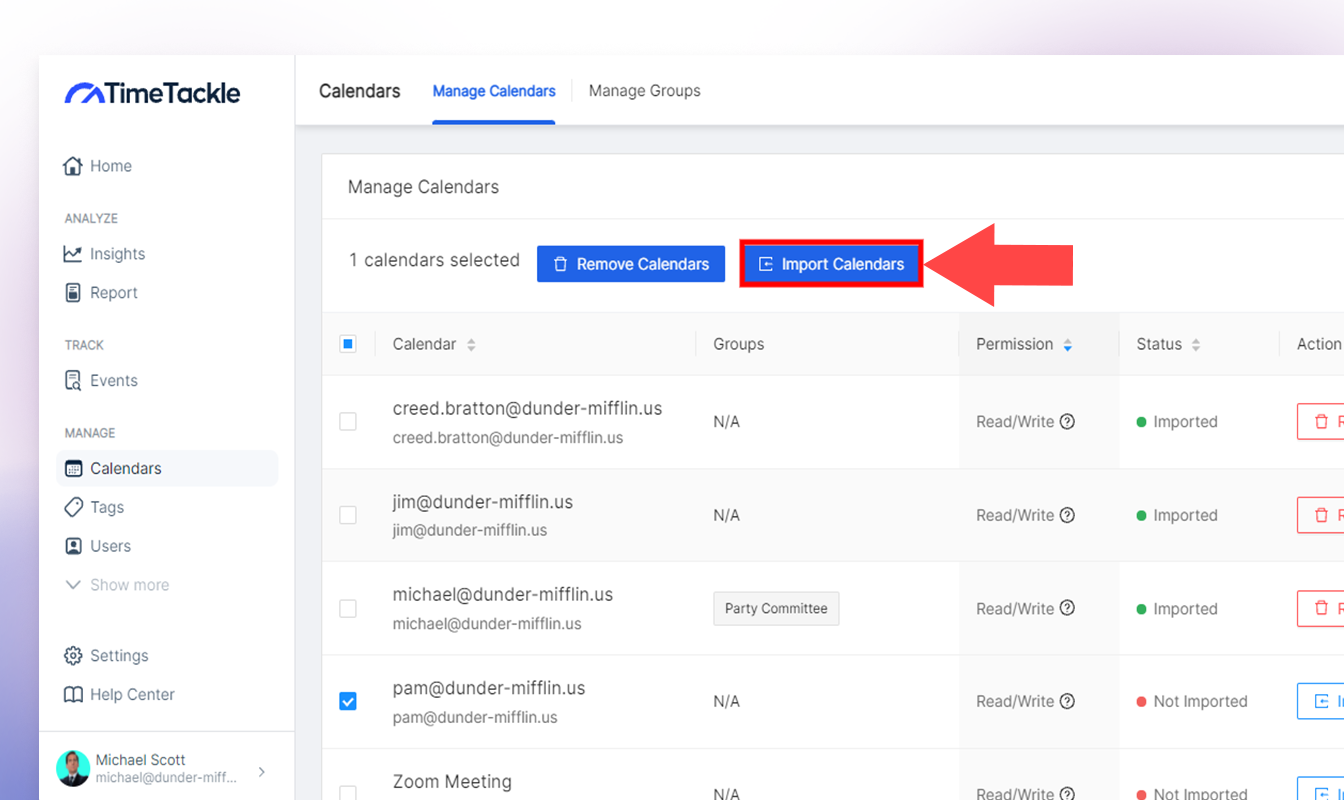Click import button in pam row
This screenshot has height=800, width=1344.
click(x=1320, y=701)
